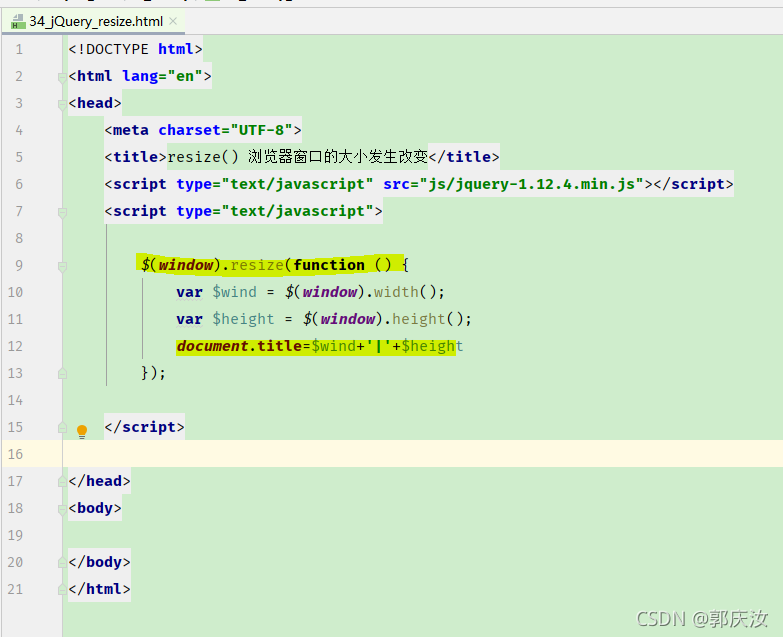Image resolution: width=783 pixels, height=637 pixels.
Task: Click line number 12 in gutter
Action: 15,346
